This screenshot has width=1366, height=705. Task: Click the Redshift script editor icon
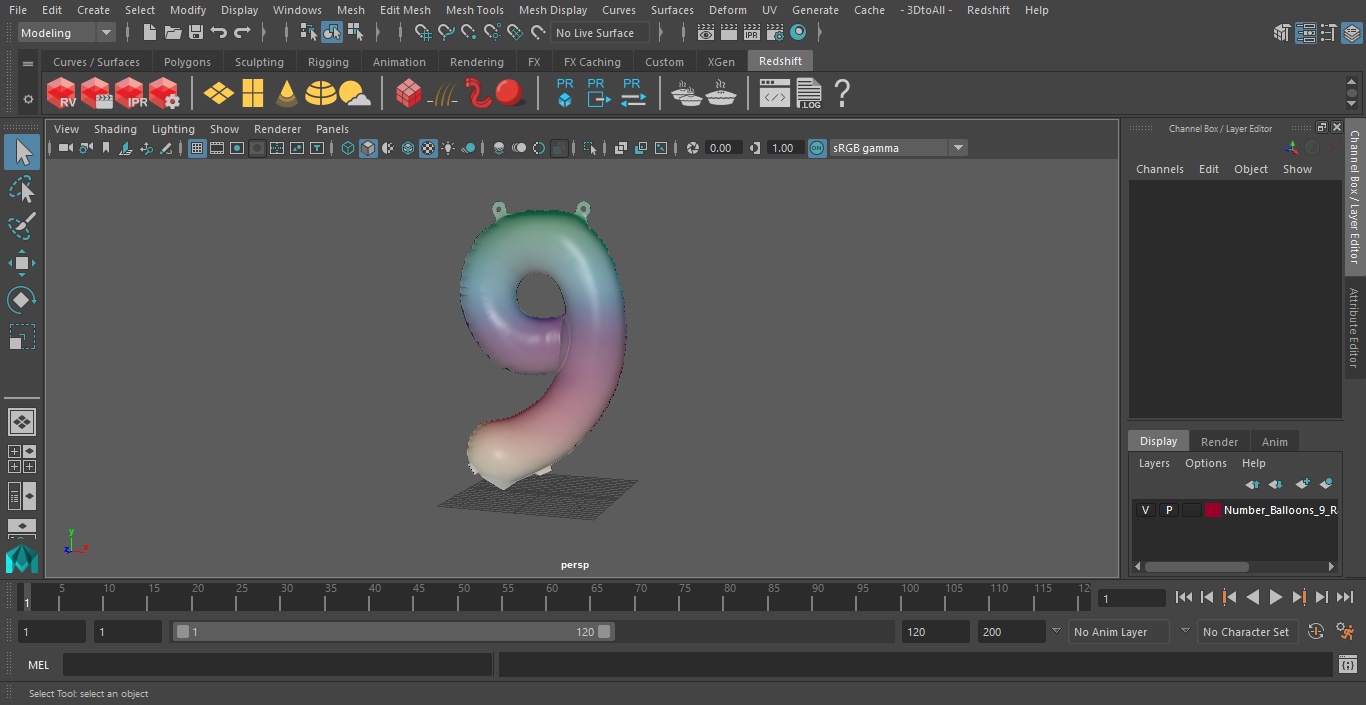tap(775, 95)
